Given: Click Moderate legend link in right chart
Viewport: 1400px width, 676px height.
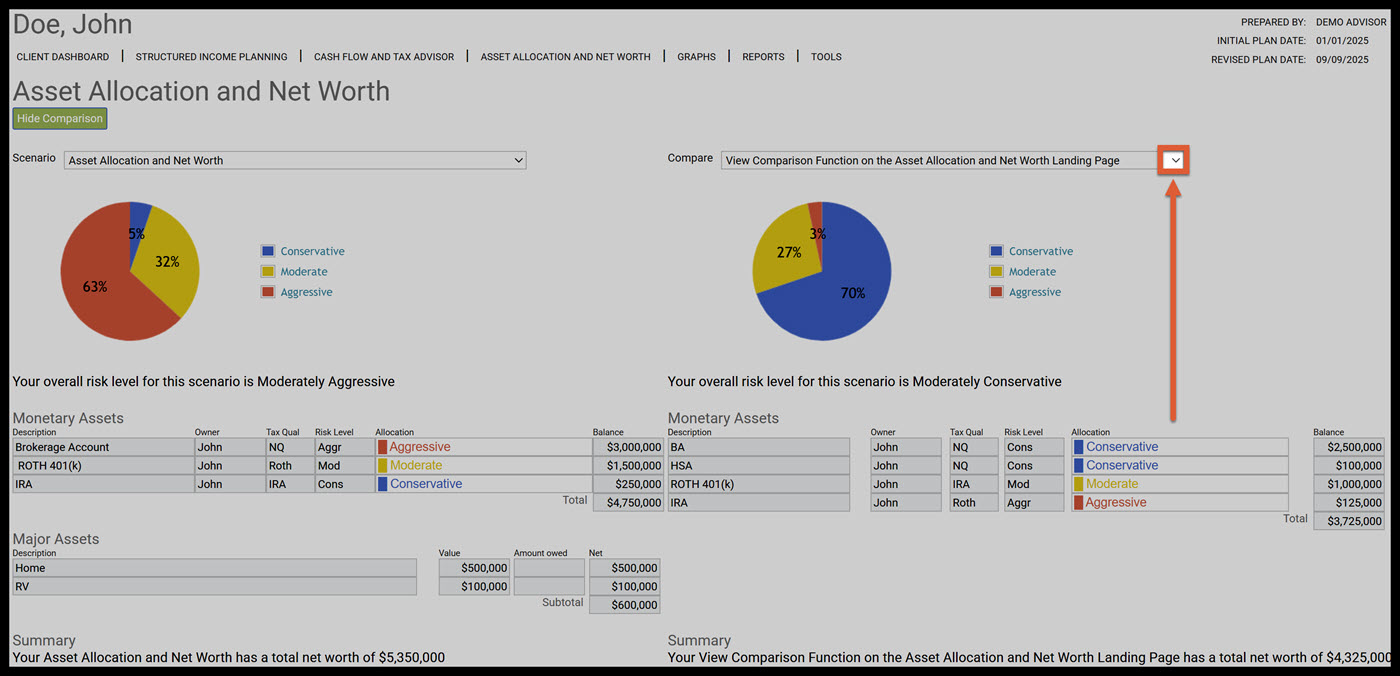Looking at the screenshot, I should coord(1032,272).
